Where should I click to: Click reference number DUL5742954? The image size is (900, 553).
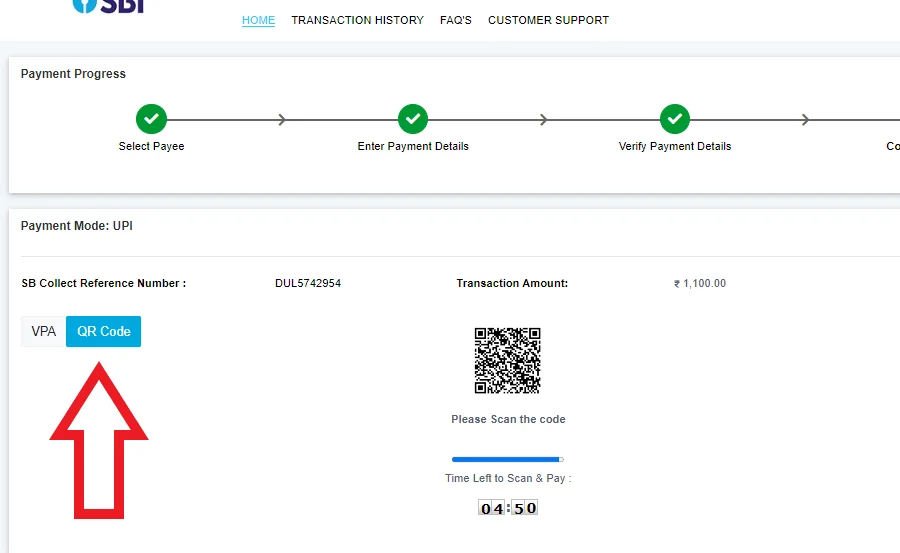point(308,283)
